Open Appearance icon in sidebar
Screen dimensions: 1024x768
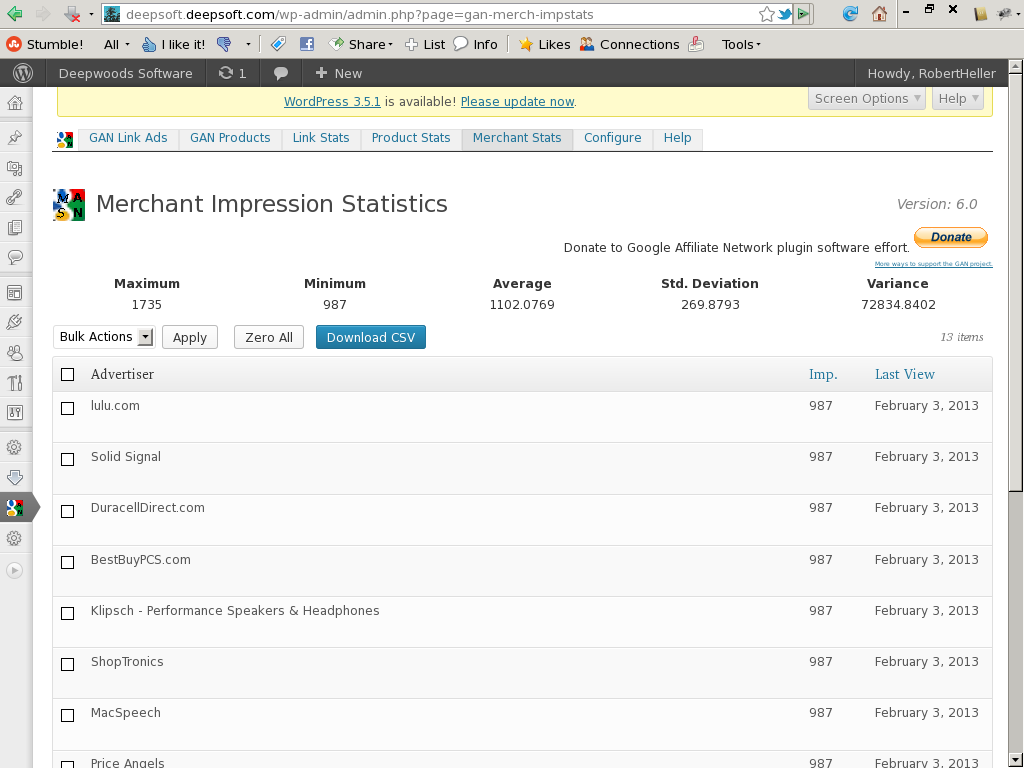(15, 292)
